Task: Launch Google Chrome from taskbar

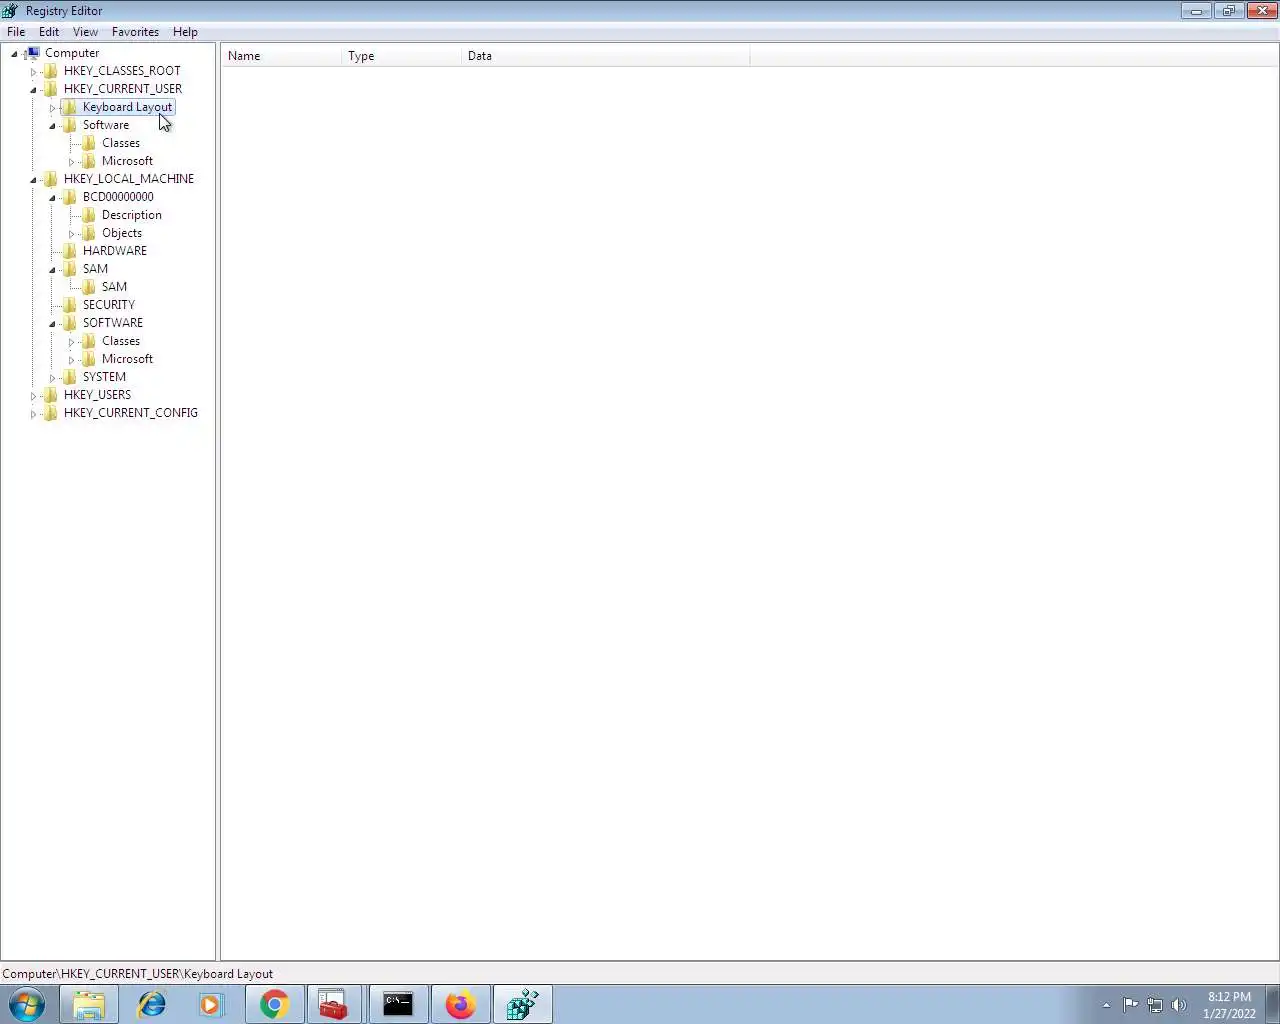Action: coord(275,1004)
